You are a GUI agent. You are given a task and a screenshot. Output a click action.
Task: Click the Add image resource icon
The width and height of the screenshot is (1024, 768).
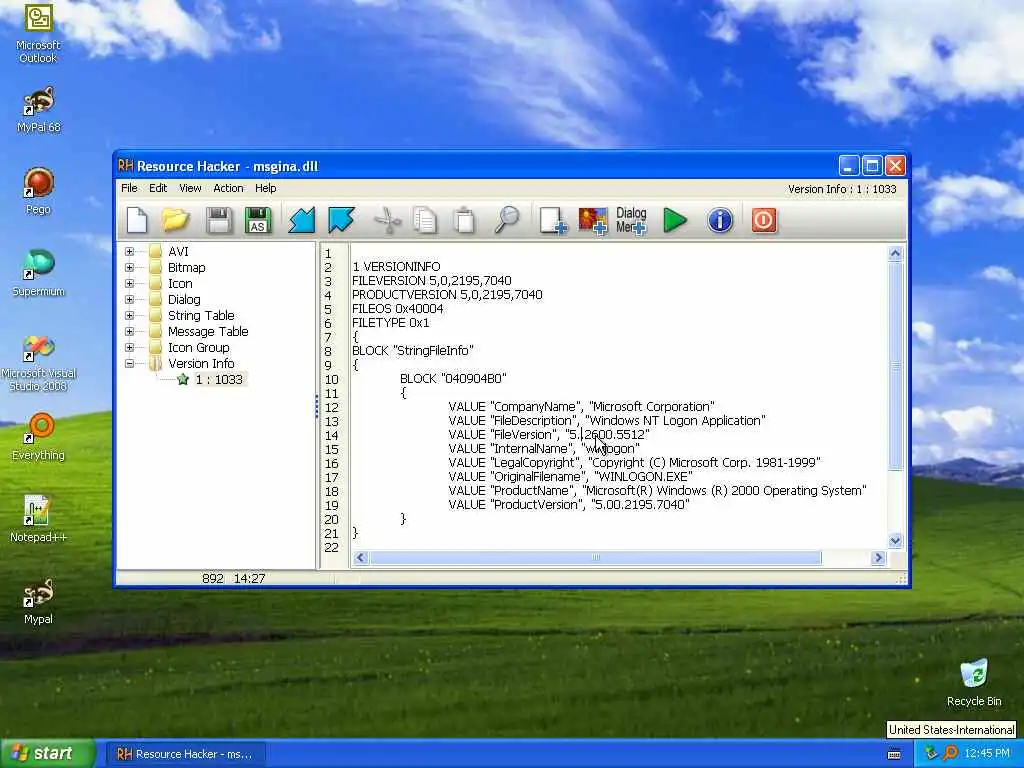coord(593,220)
